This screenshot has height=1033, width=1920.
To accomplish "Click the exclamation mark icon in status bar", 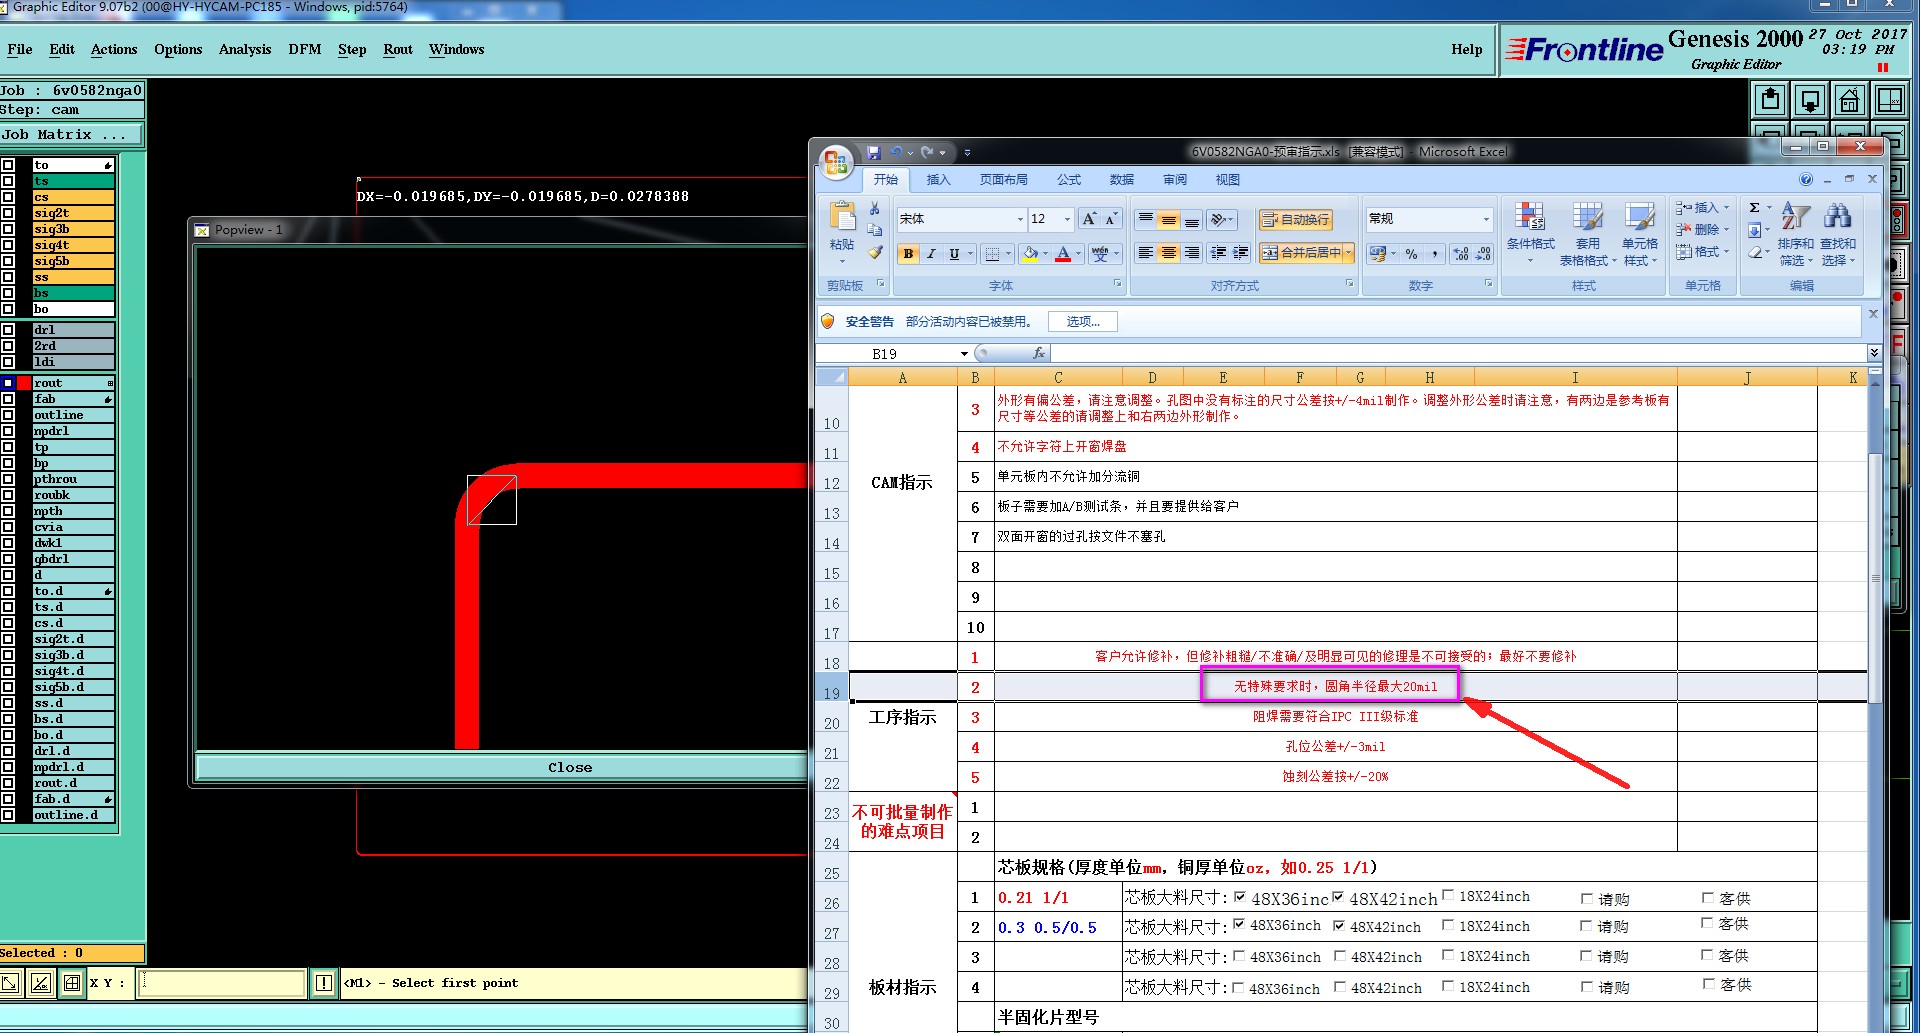I will pos(324,983).
